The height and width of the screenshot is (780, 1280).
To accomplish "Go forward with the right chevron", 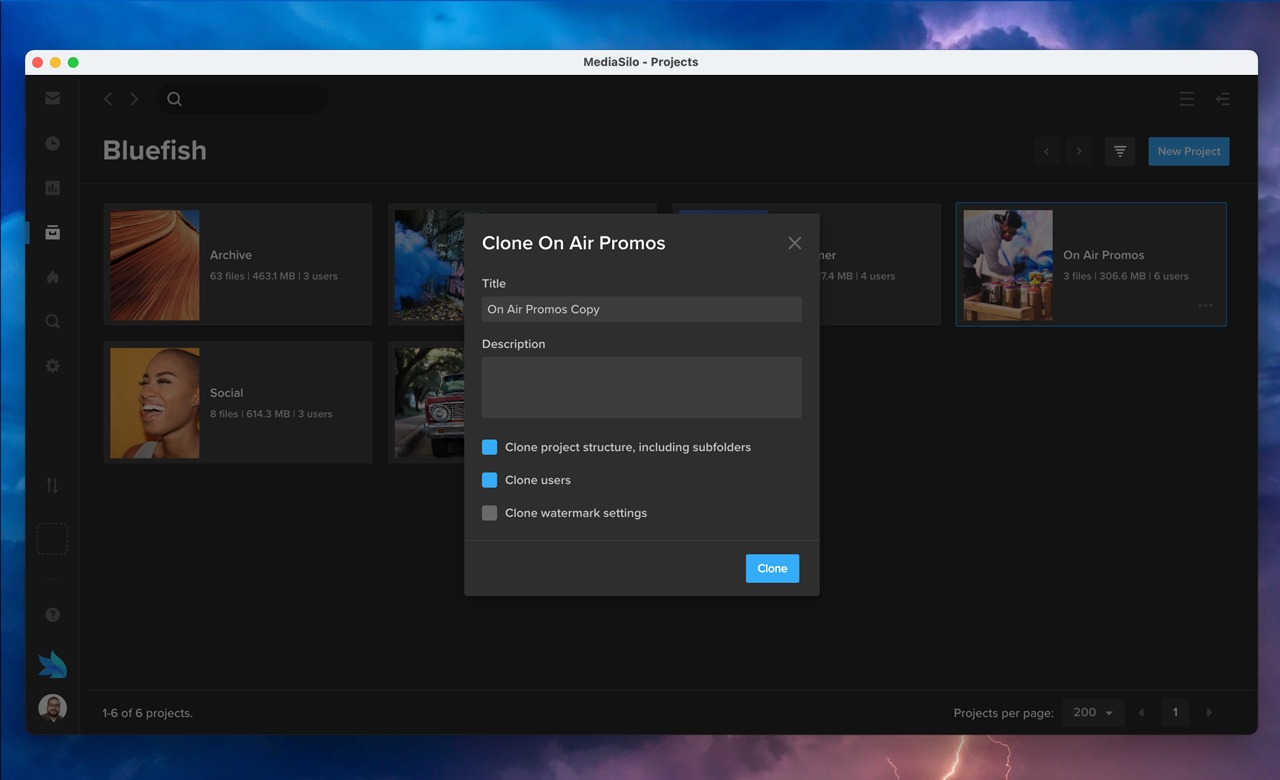I will click(x=134, y=99).
